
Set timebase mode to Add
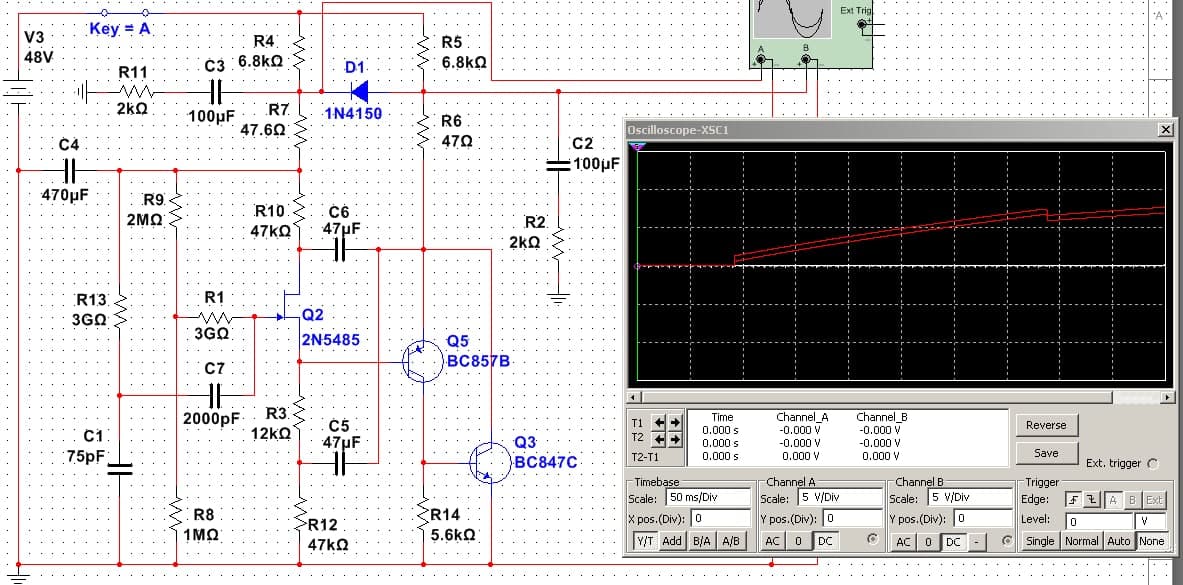click(674, 541)
